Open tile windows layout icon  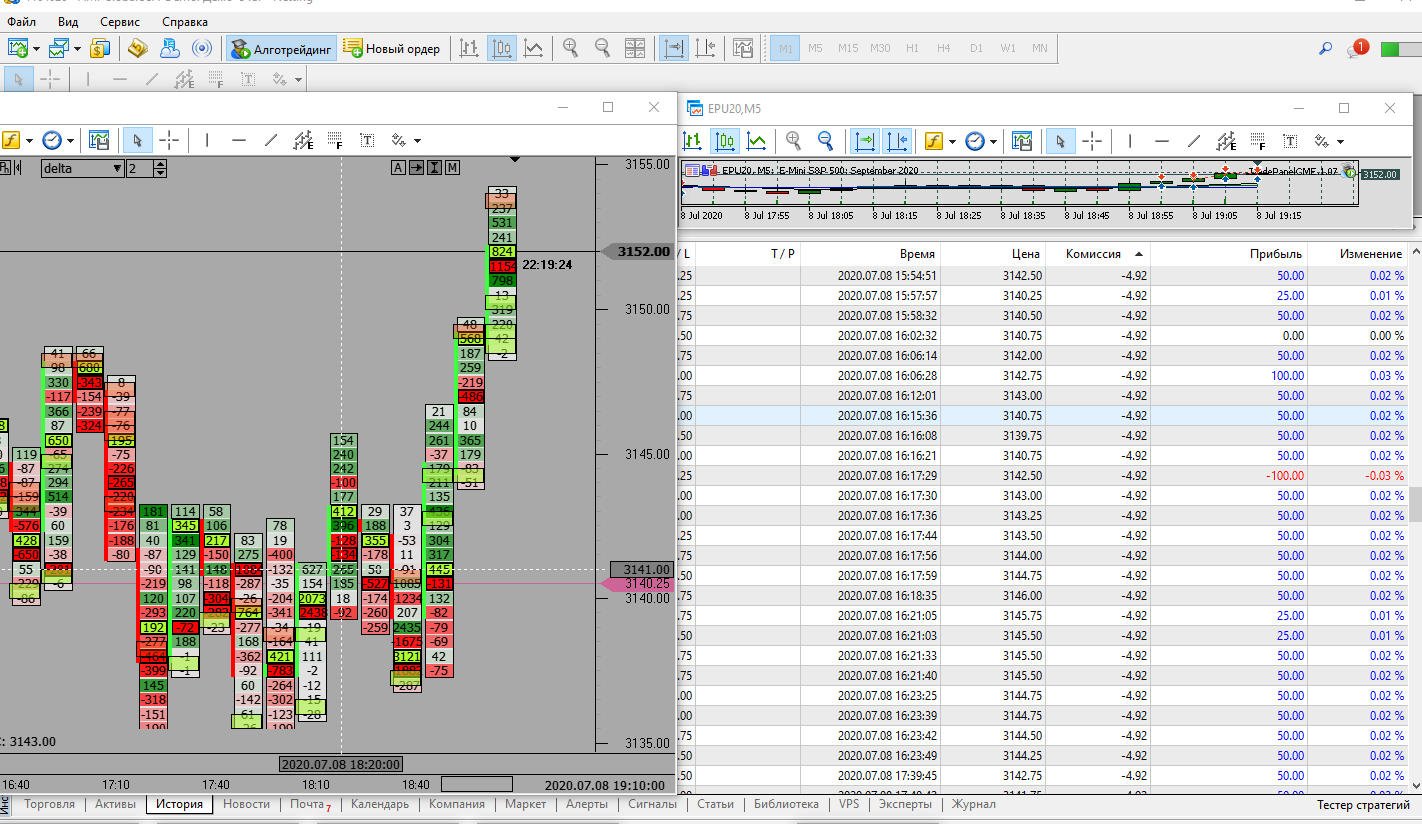click(x=635, y=48)
